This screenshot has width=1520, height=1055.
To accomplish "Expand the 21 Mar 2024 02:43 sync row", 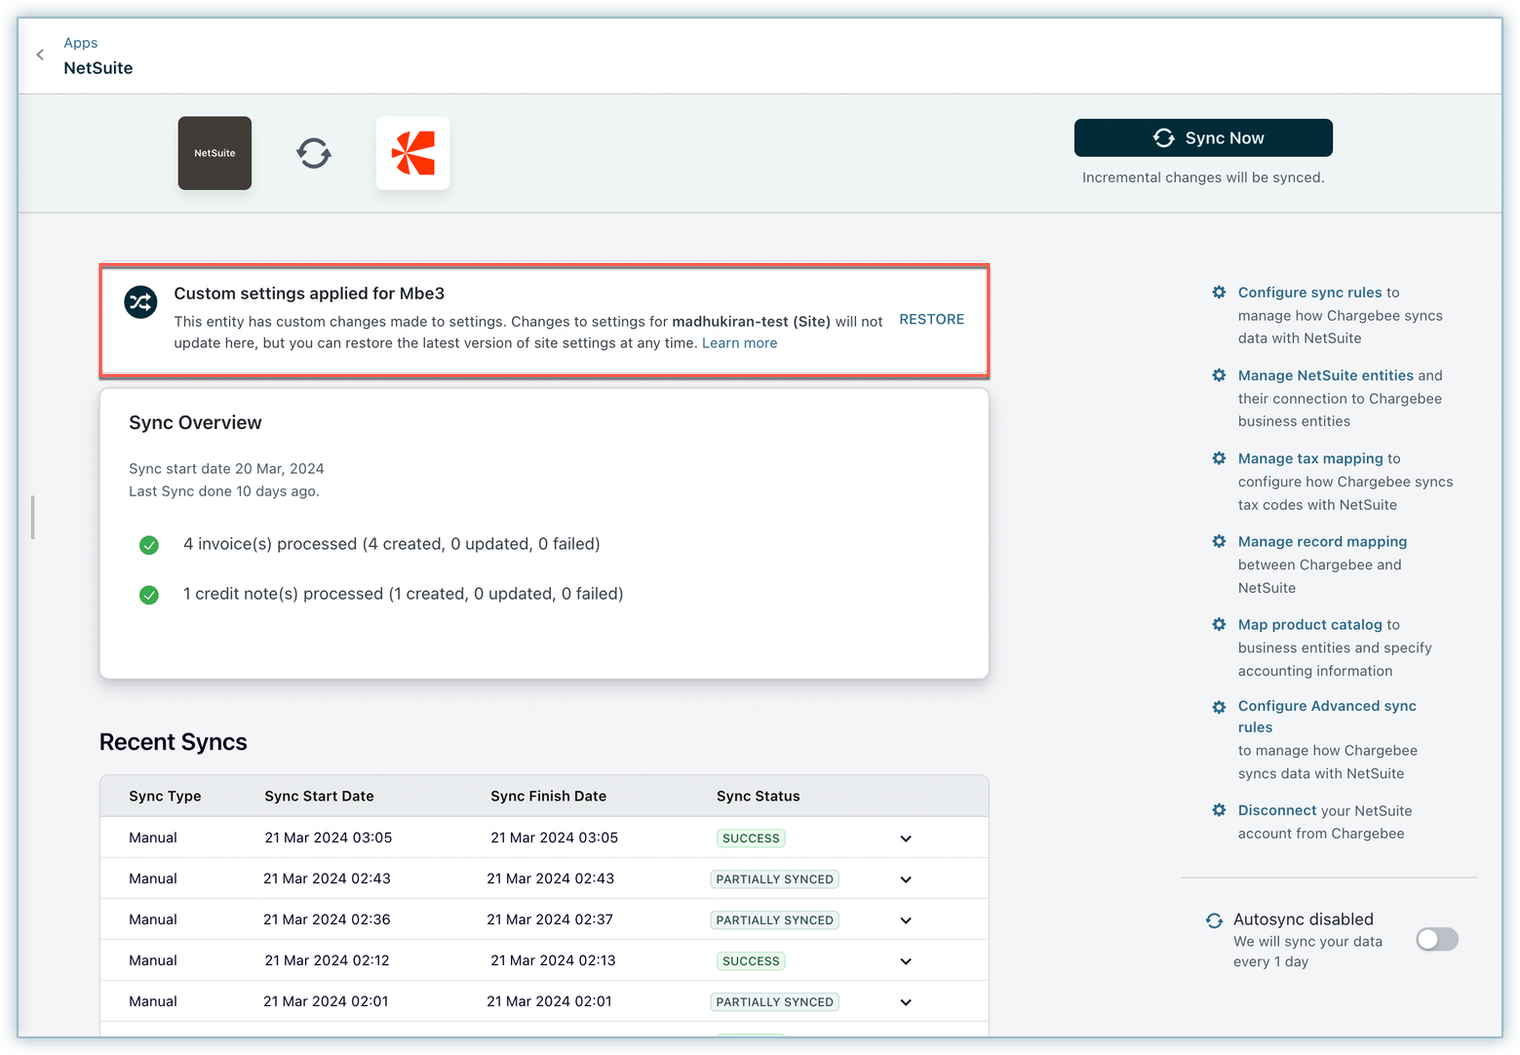I will coord(906,880).
